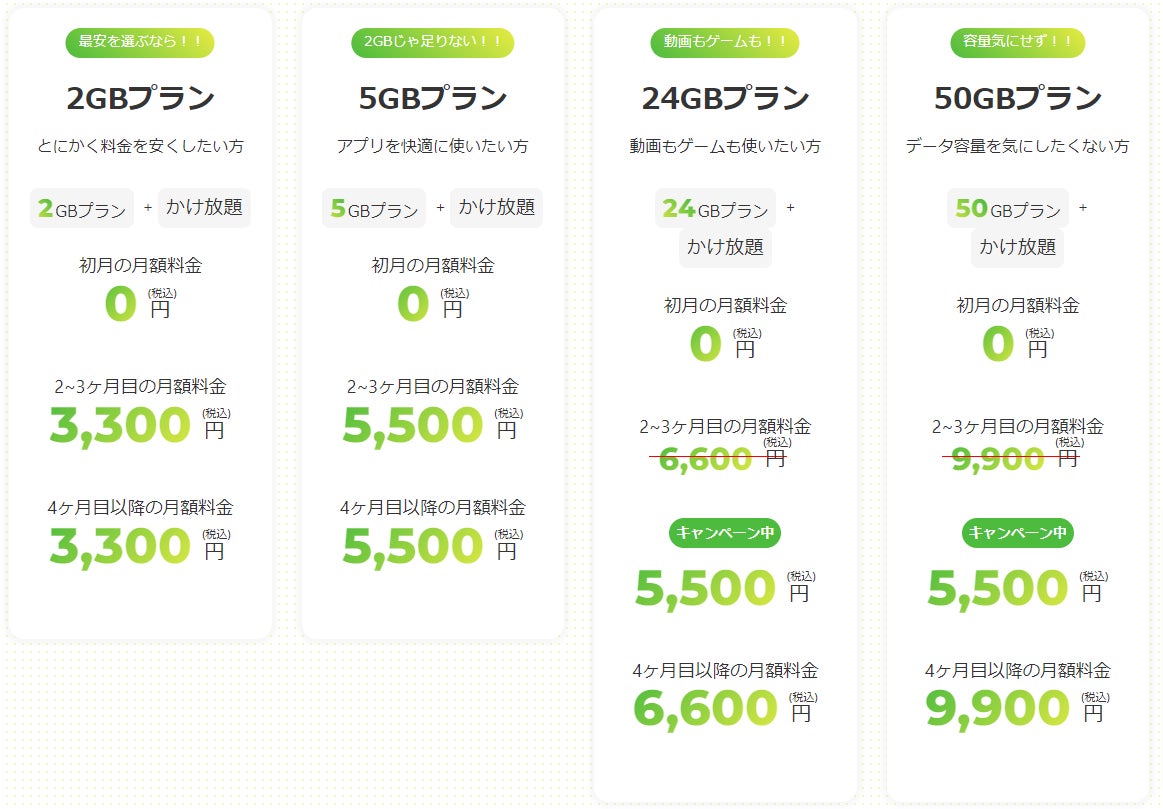
Task: Click the crossed-out 9,900 円 price
Action: [x=1010, y=458]
